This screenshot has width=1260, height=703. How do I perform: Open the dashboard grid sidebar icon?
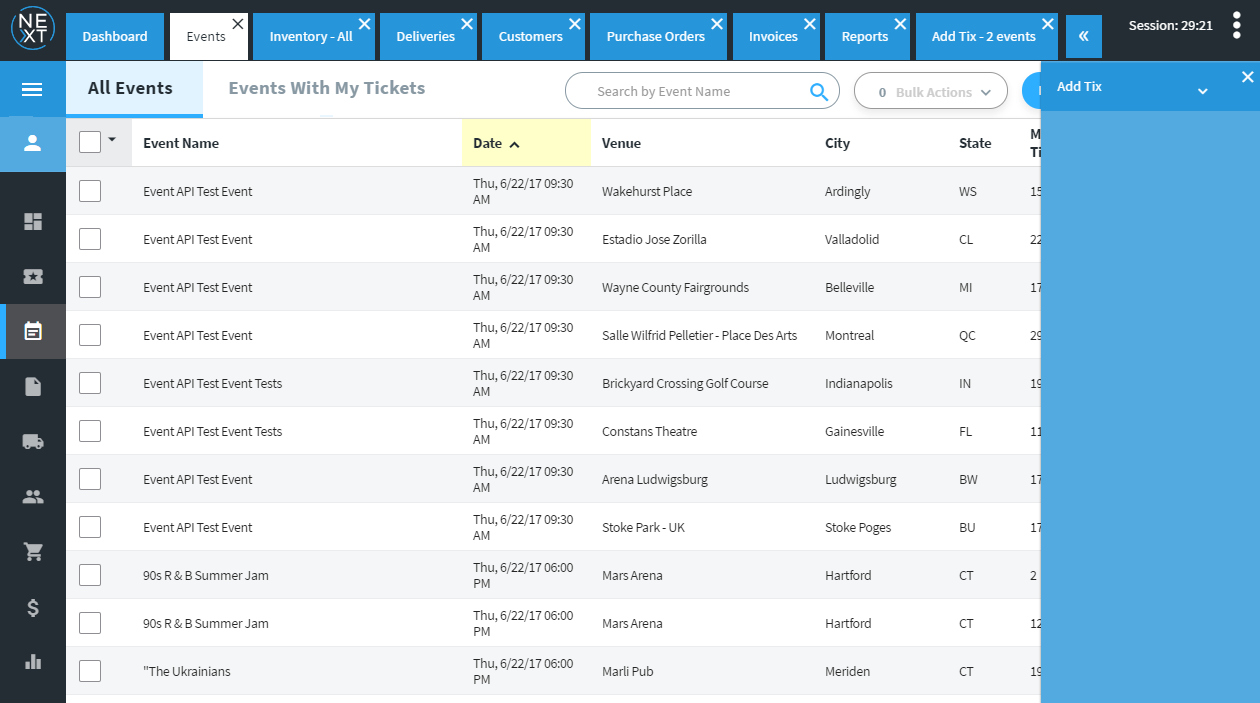pos(33,222)
